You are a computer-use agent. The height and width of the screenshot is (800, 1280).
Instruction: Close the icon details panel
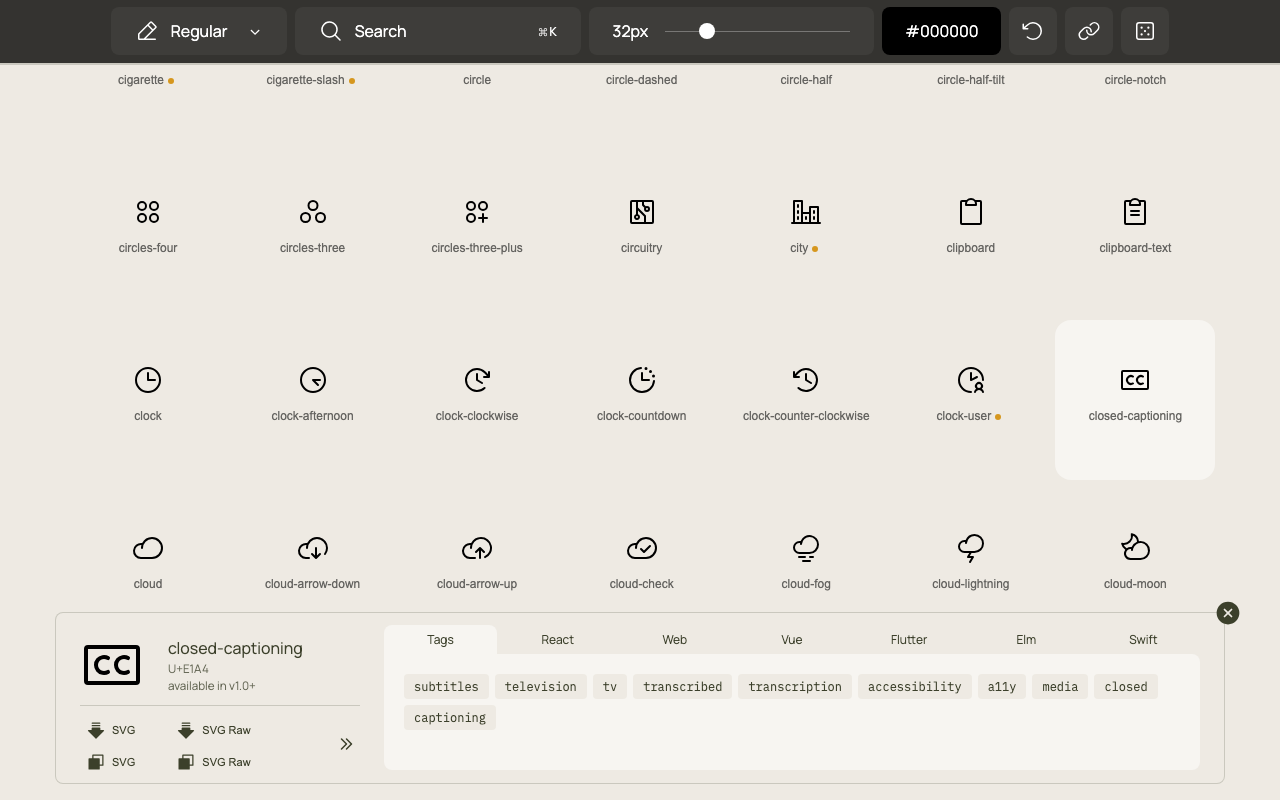point(1228,613)
